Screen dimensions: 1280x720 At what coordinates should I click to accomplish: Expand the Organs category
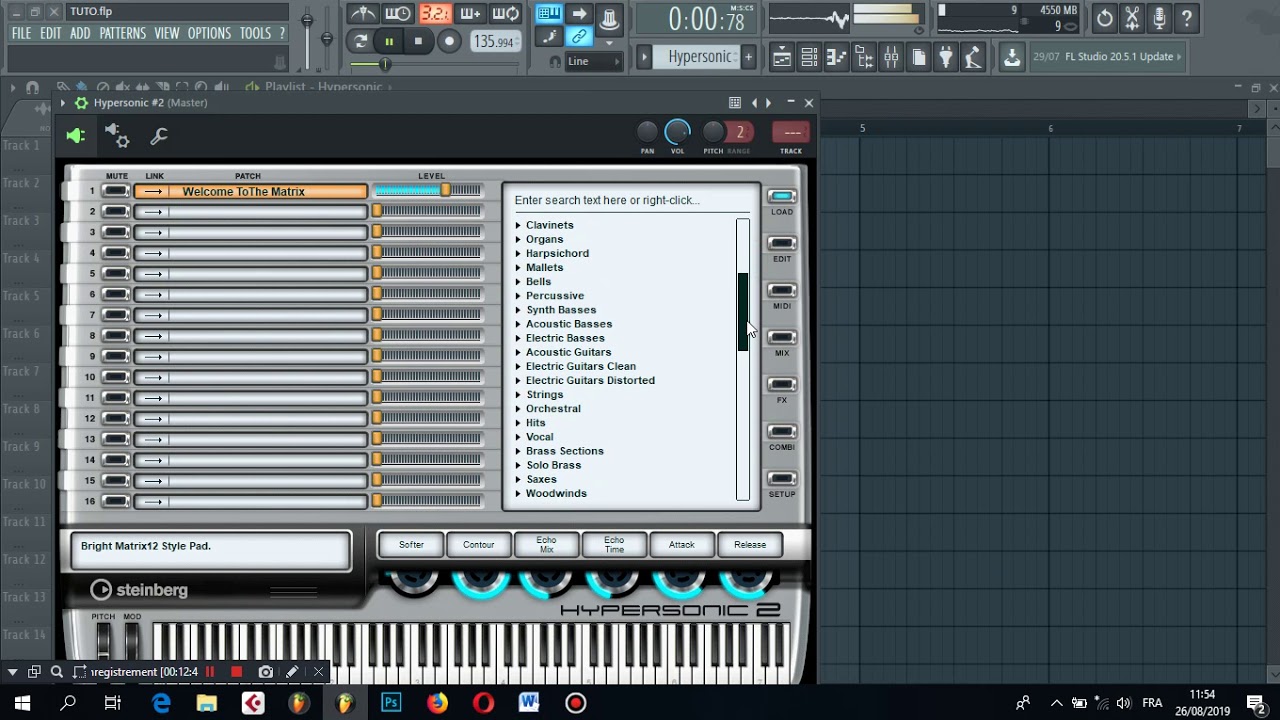[x=518, y=239]
